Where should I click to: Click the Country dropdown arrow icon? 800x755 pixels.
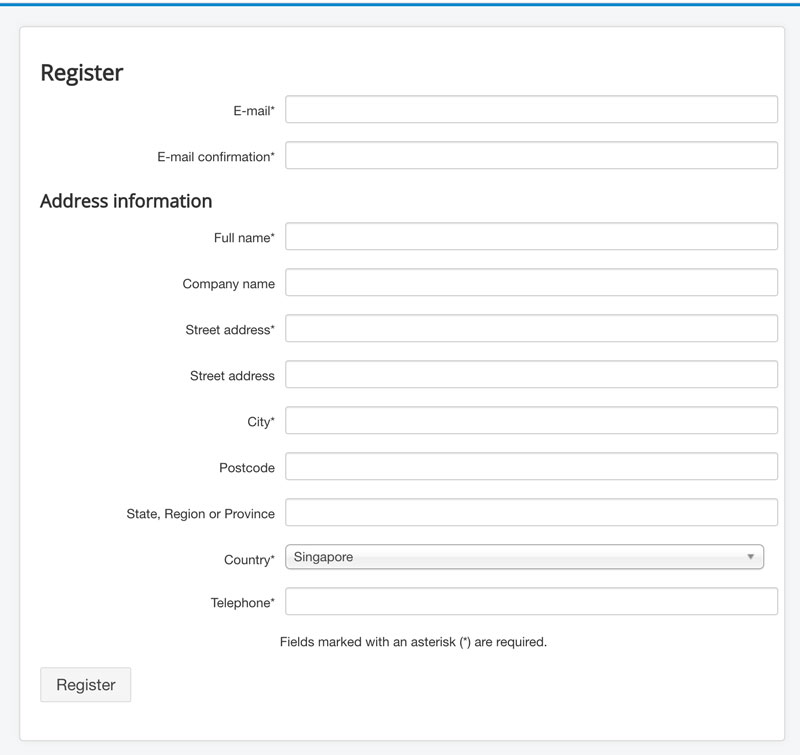pos(751,557)
